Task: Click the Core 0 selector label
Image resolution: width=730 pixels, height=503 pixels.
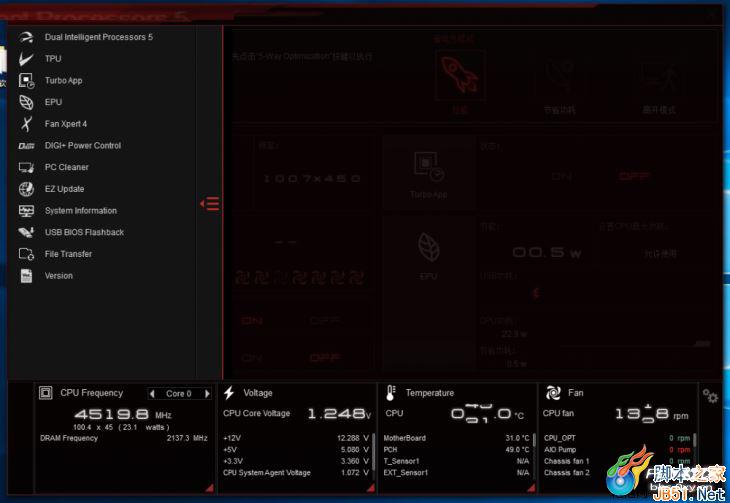Action: [x=179, y=394]
